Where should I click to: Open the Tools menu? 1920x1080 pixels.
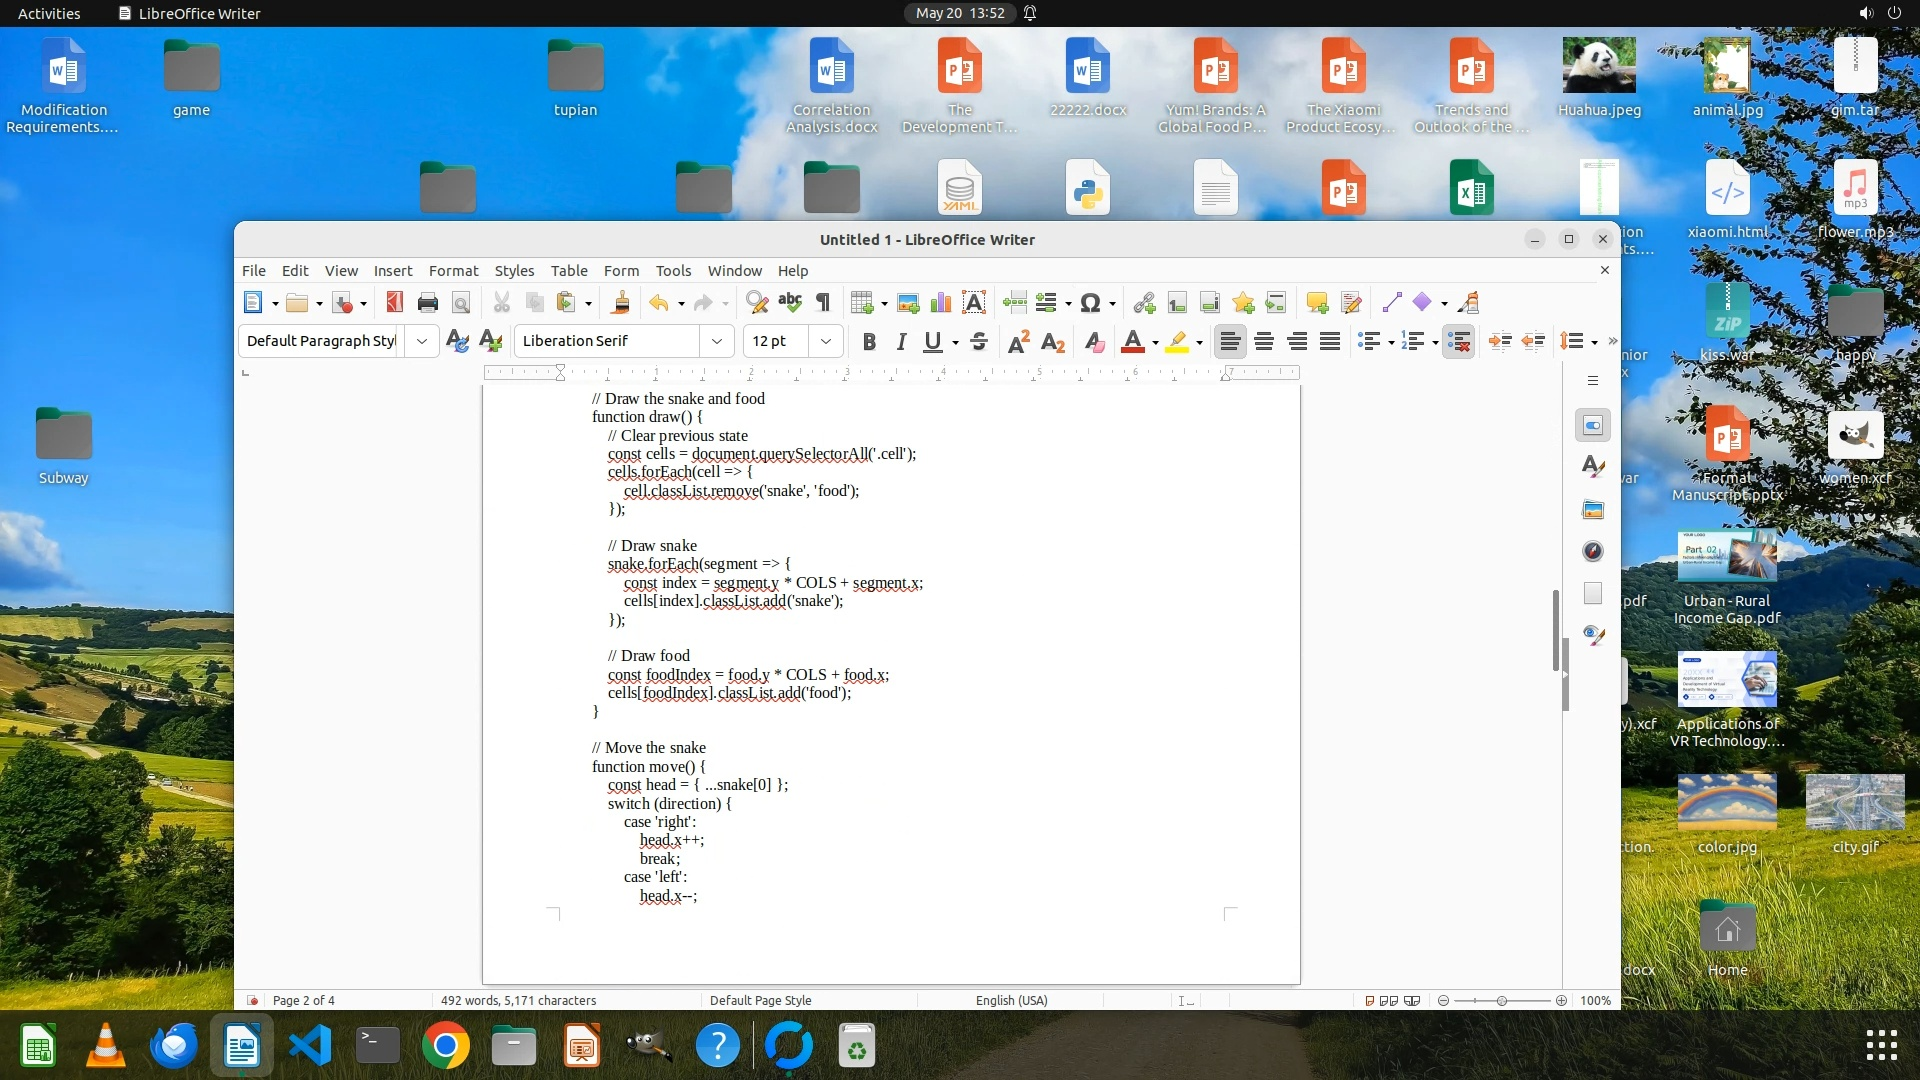673,271
